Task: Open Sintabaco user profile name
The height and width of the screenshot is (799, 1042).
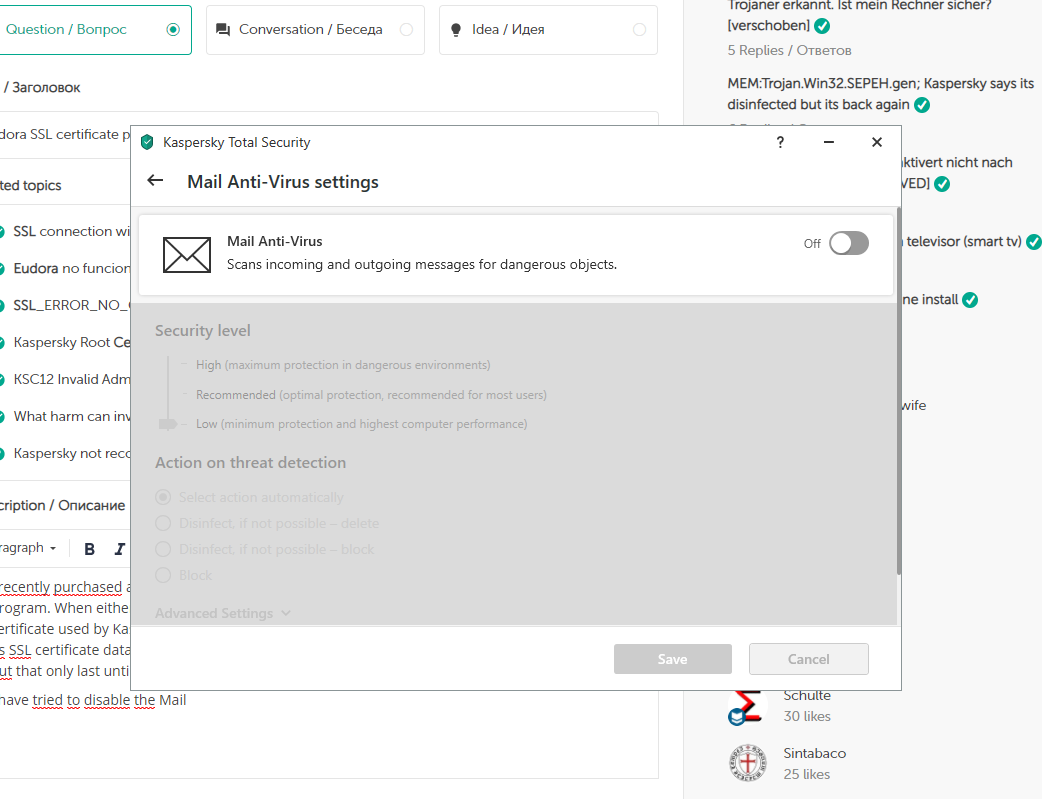Action: [x=815, y=753]
